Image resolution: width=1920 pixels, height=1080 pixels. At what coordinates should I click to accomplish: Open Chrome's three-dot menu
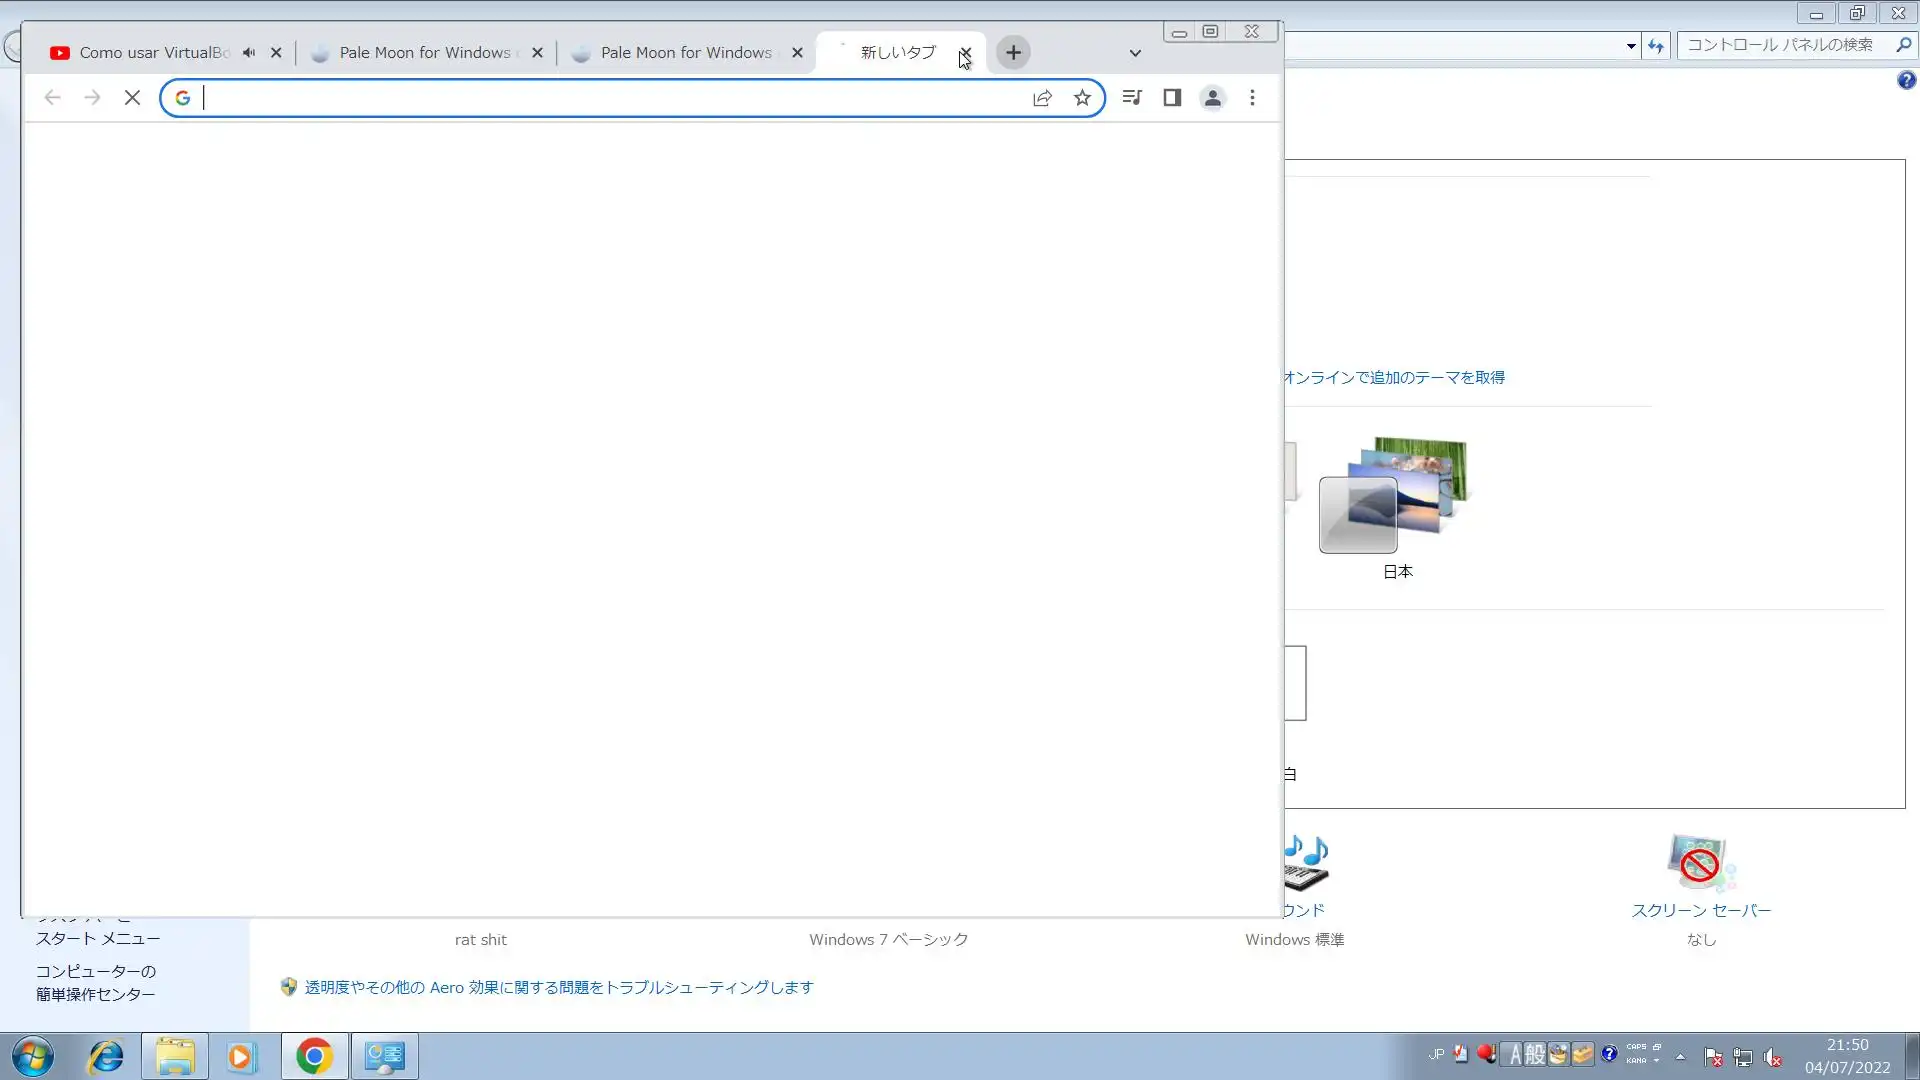click(1252, 98)
